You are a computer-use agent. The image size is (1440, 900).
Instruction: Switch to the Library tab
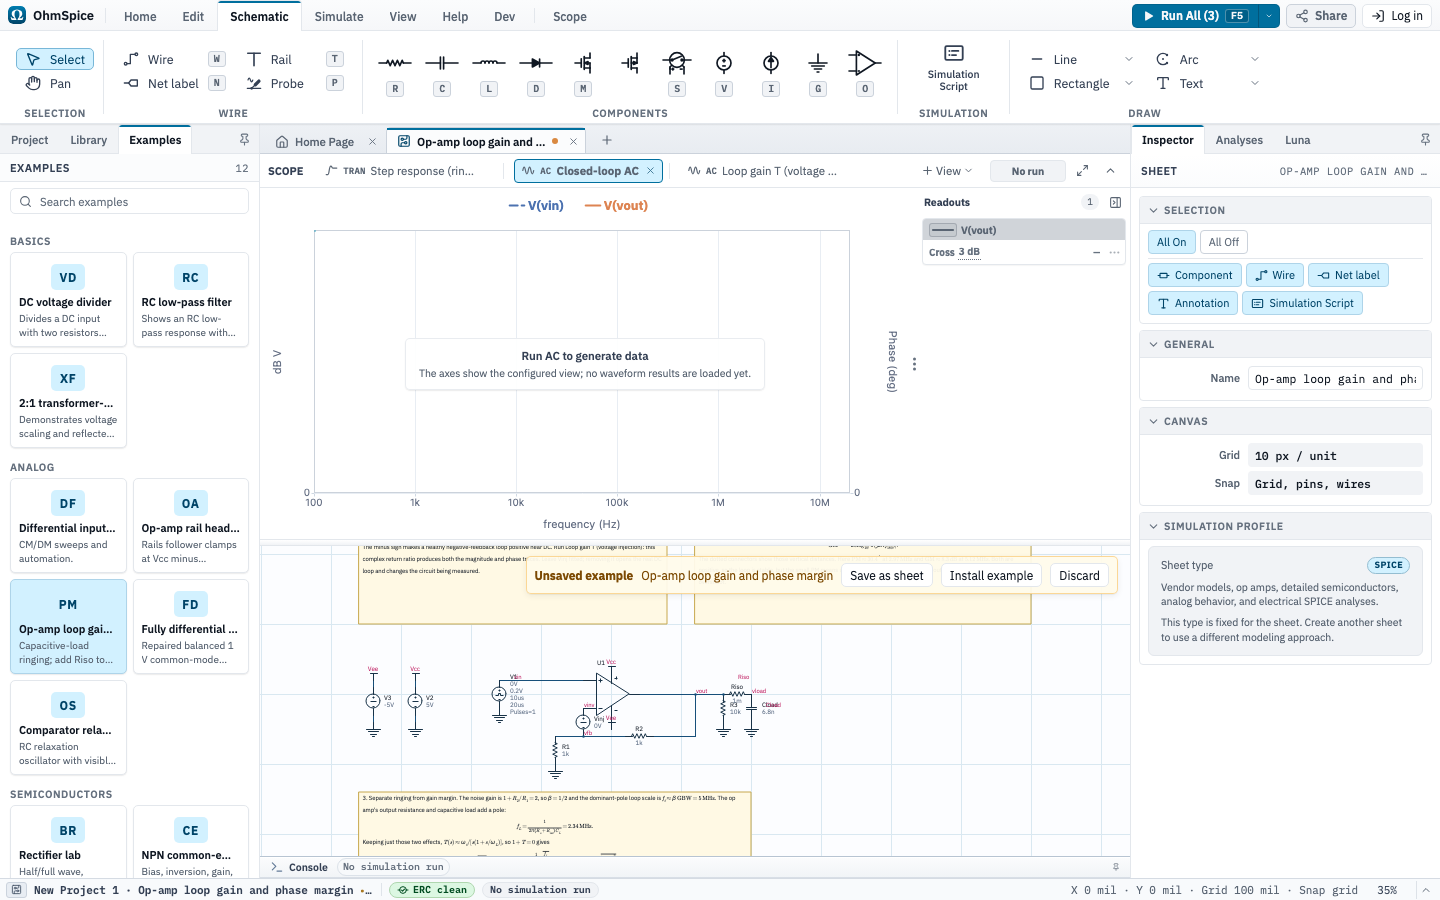[89, 140]
